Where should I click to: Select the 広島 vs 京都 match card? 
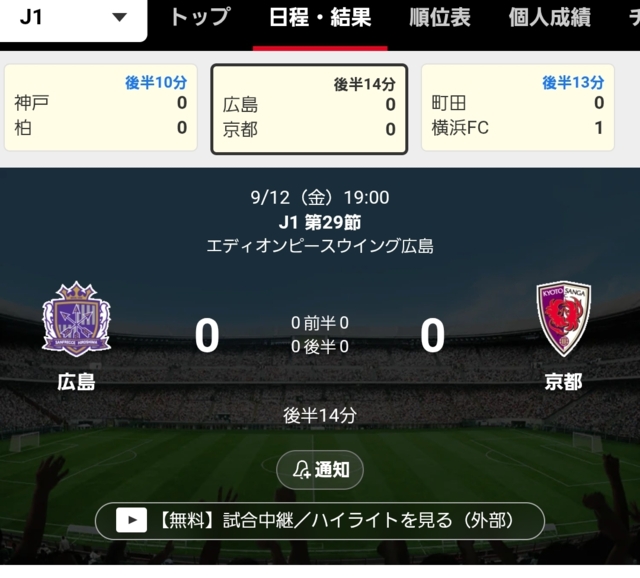309,109
